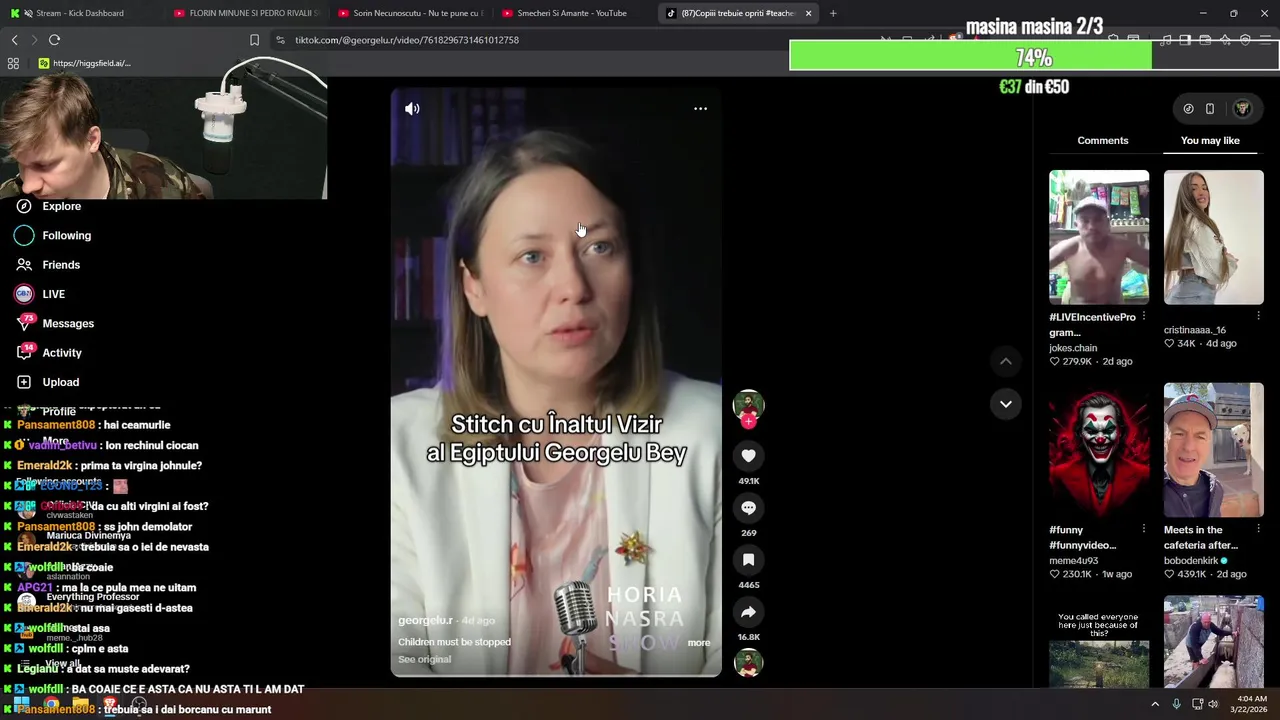Screen dimensions: 1280x720
Task: Visit the bobodenkirk profile link
Action: (1191, 561)
